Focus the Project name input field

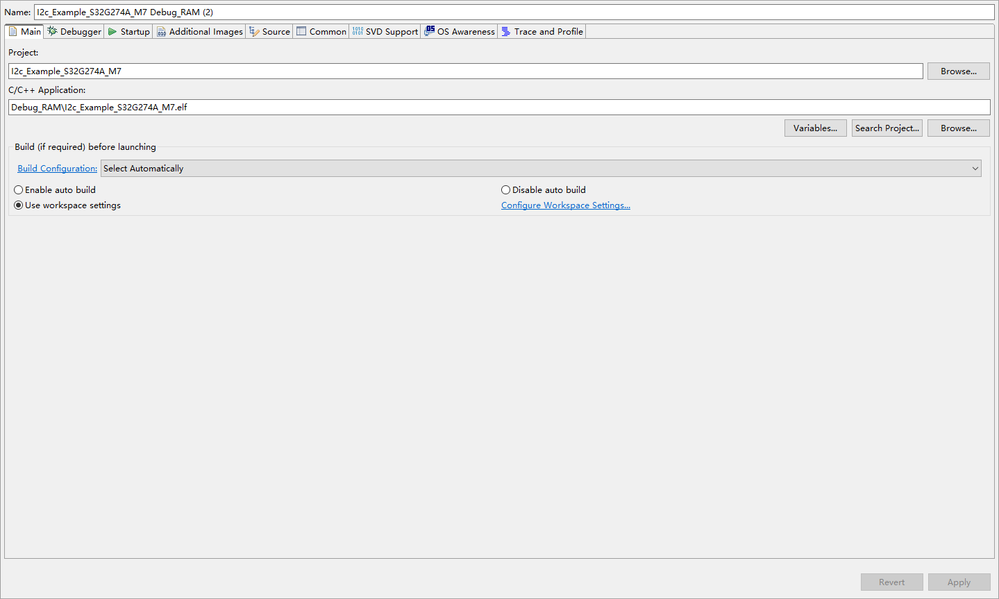(x=465, y=71)
